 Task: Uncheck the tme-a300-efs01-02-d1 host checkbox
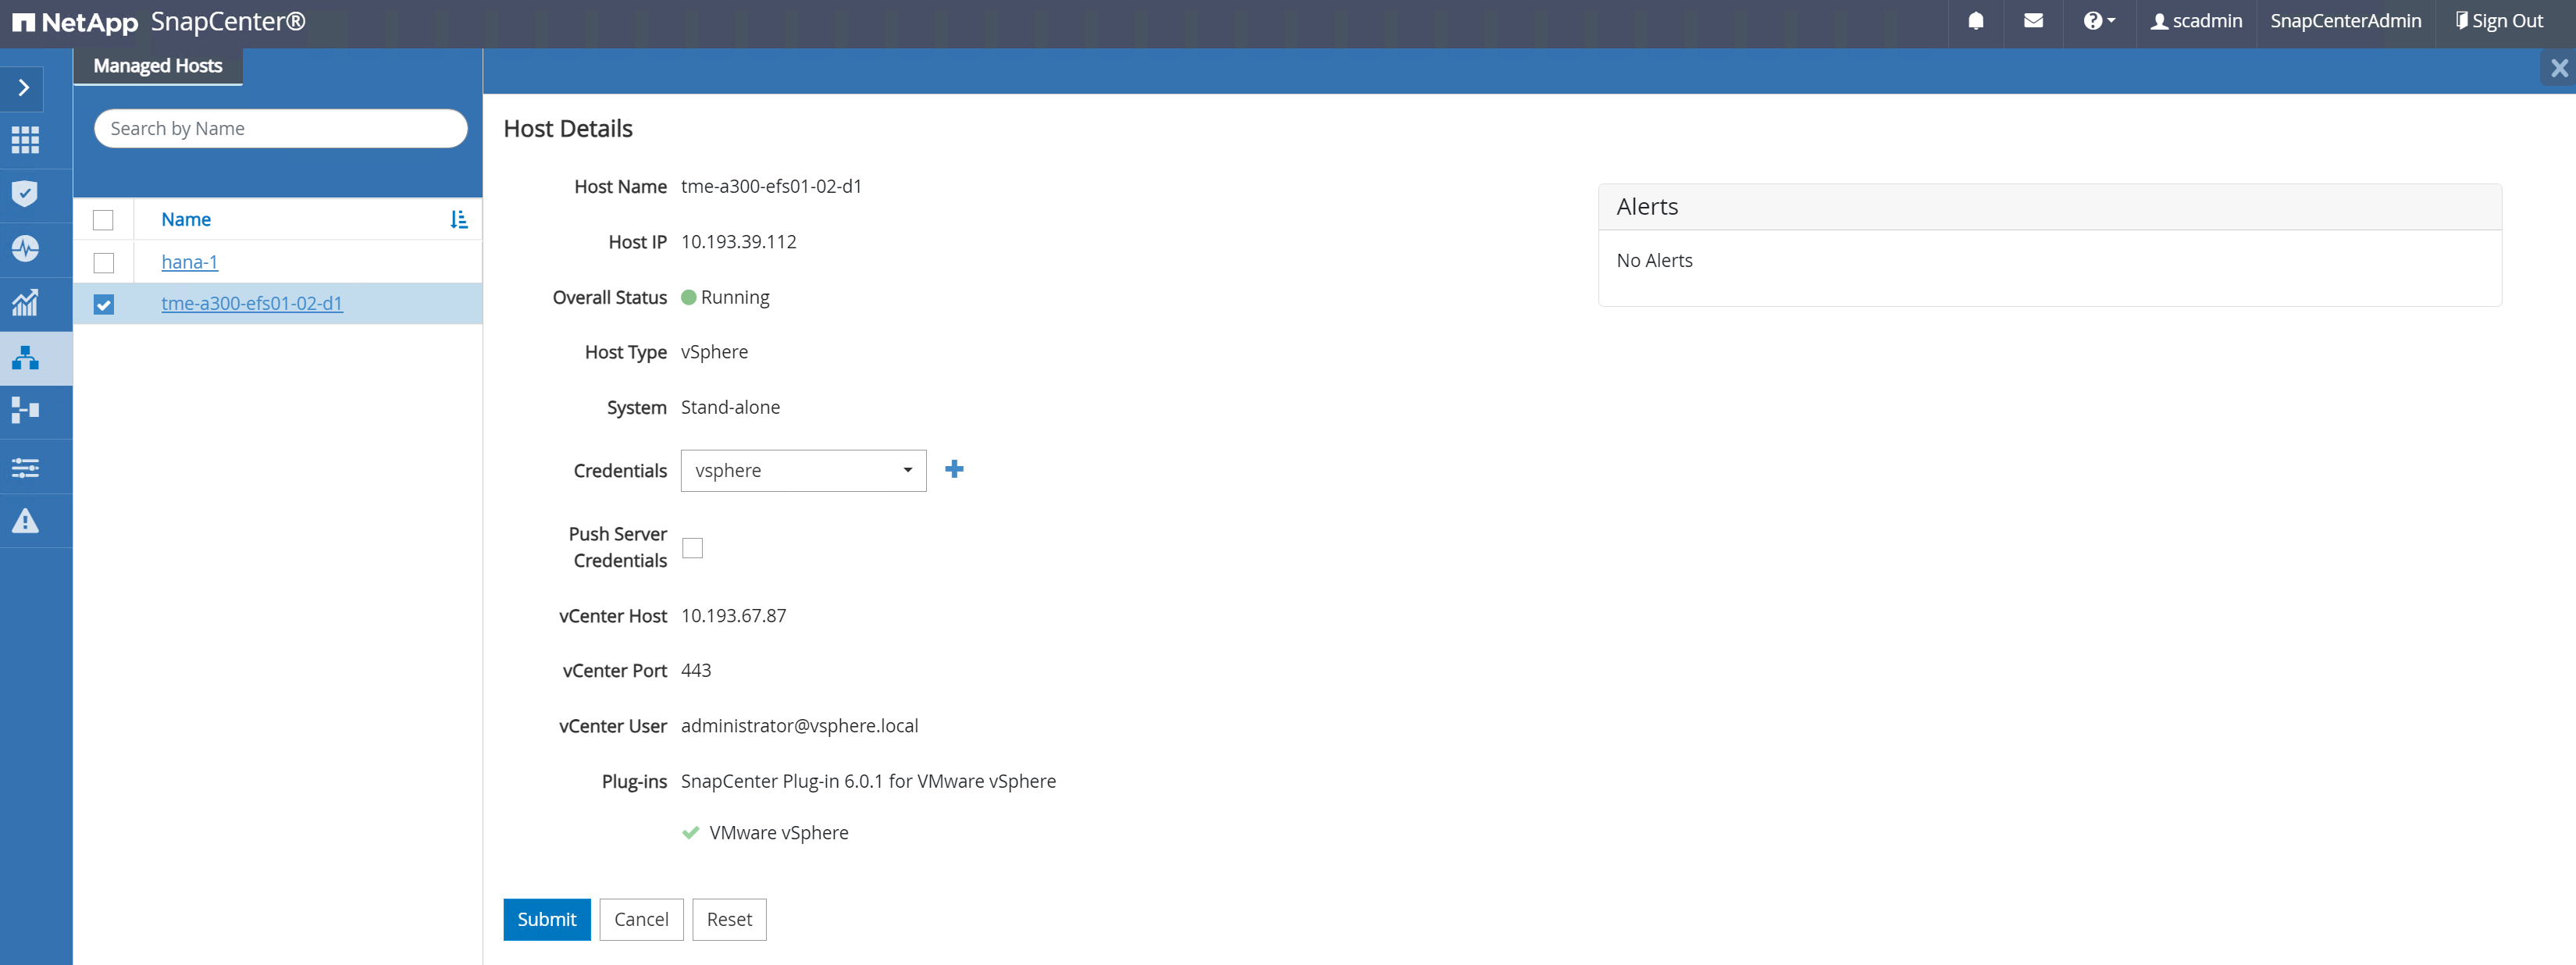(104, 304)
